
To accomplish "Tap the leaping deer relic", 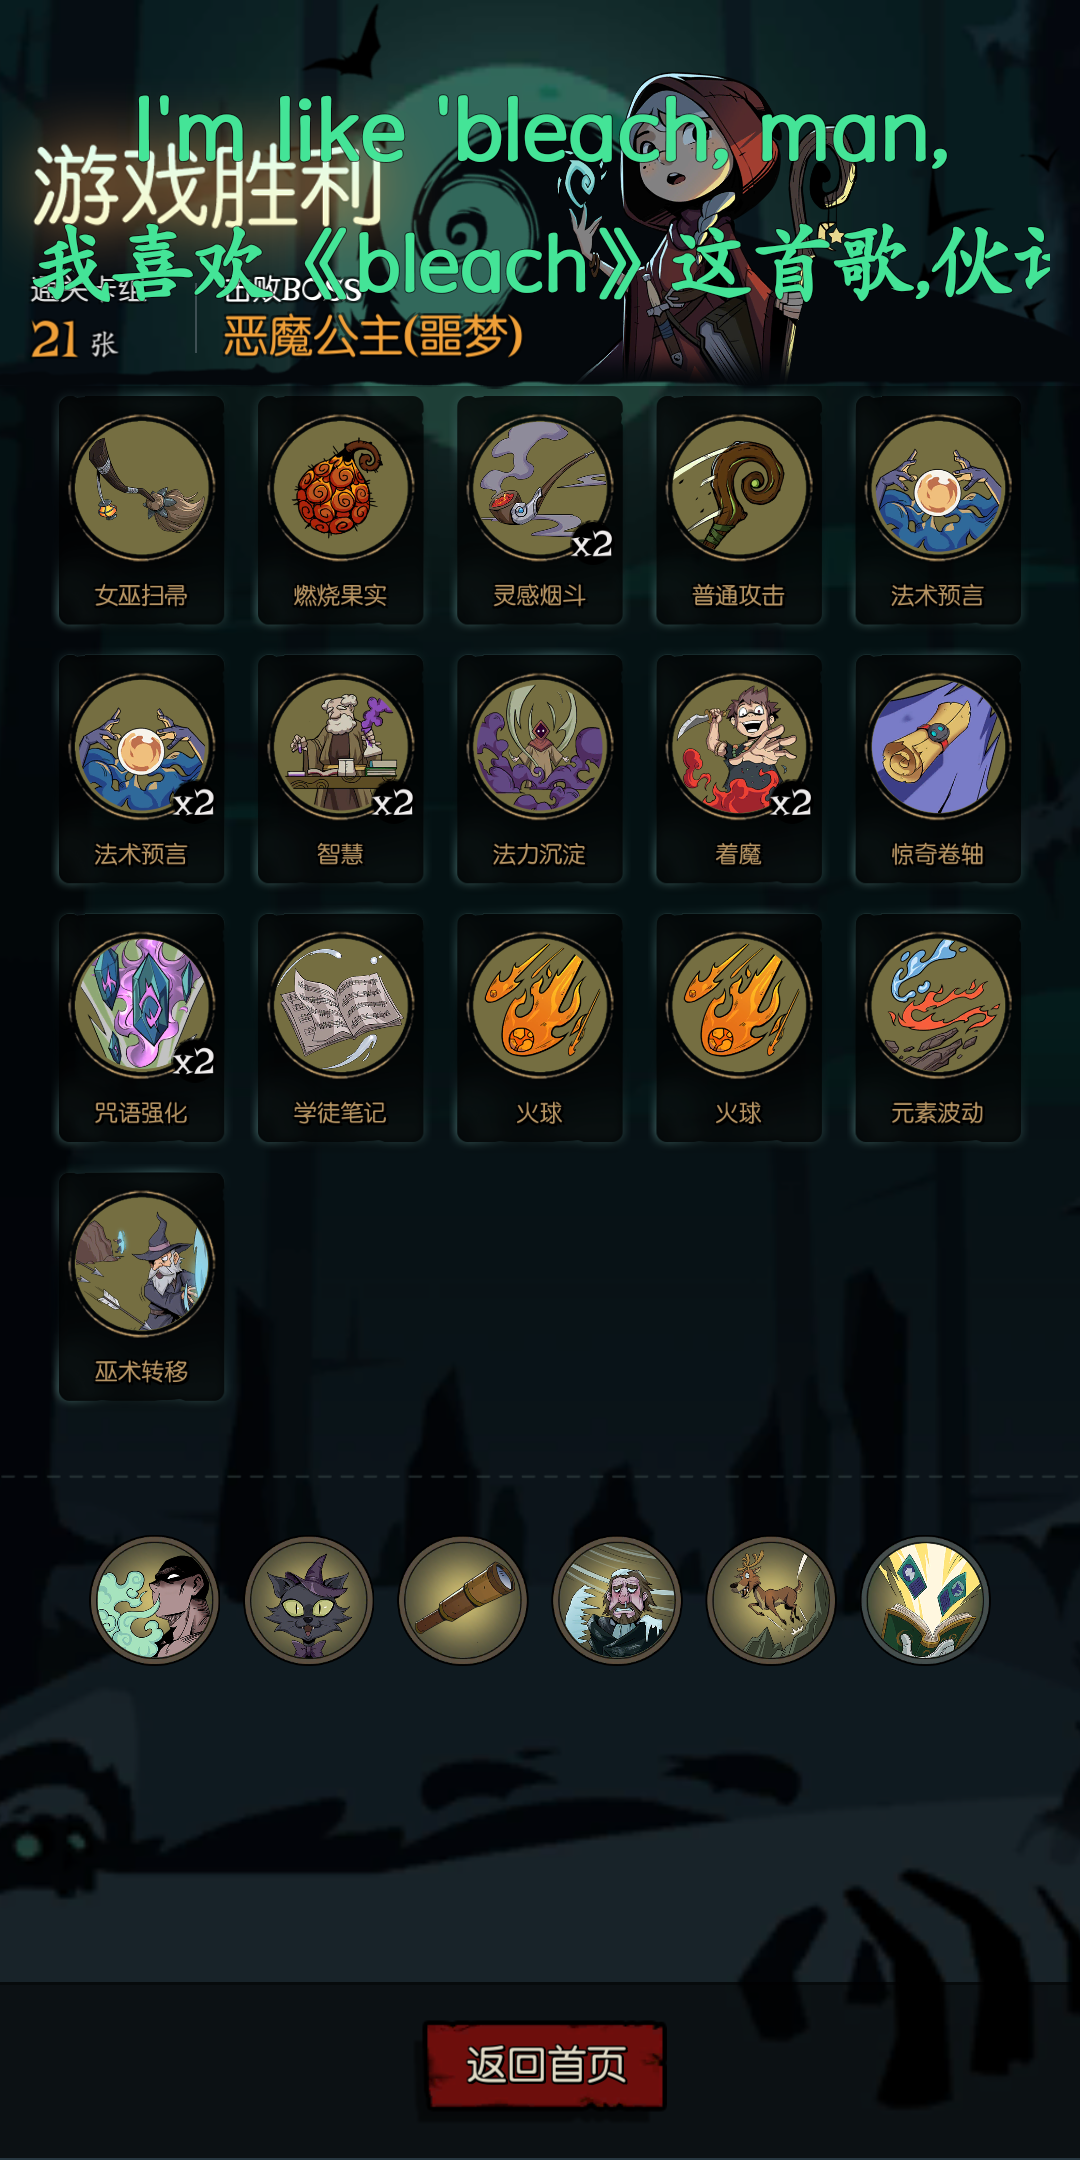I will 770,1600.
